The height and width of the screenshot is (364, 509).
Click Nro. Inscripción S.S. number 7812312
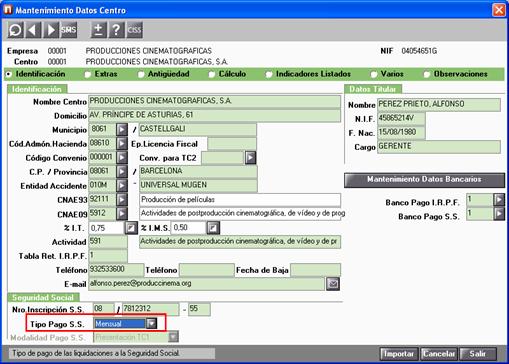tap(150, 309)
